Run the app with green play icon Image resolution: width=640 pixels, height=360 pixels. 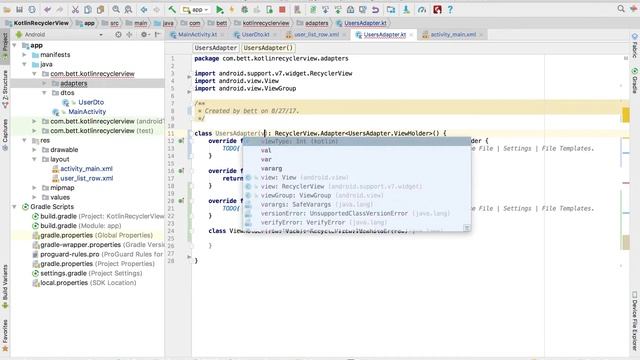(x=220, y=9)
